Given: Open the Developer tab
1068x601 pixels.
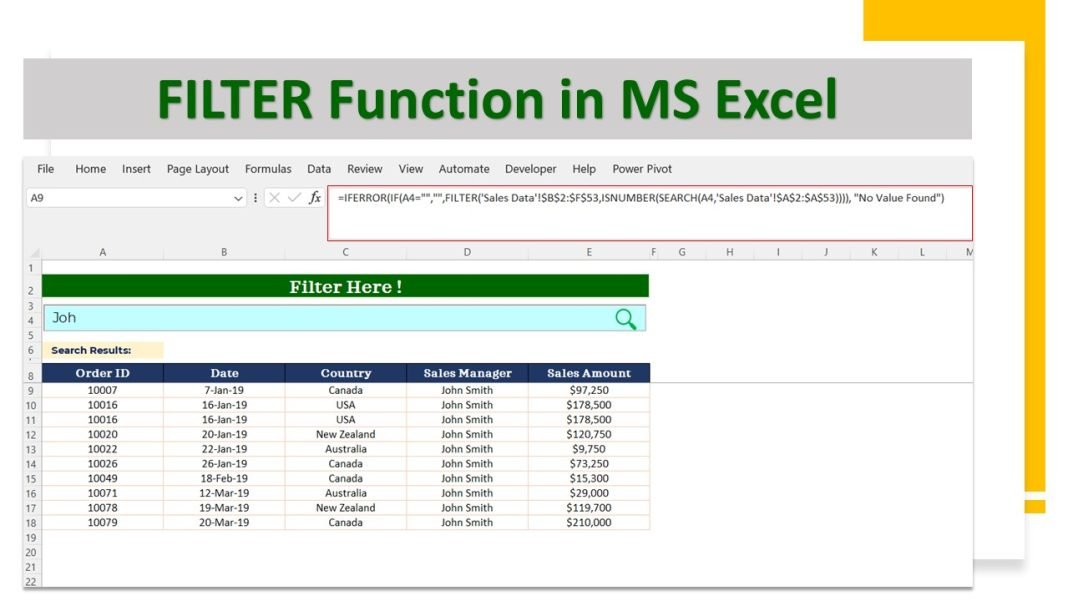Looking at the screenshot, I should click(531, 169).
